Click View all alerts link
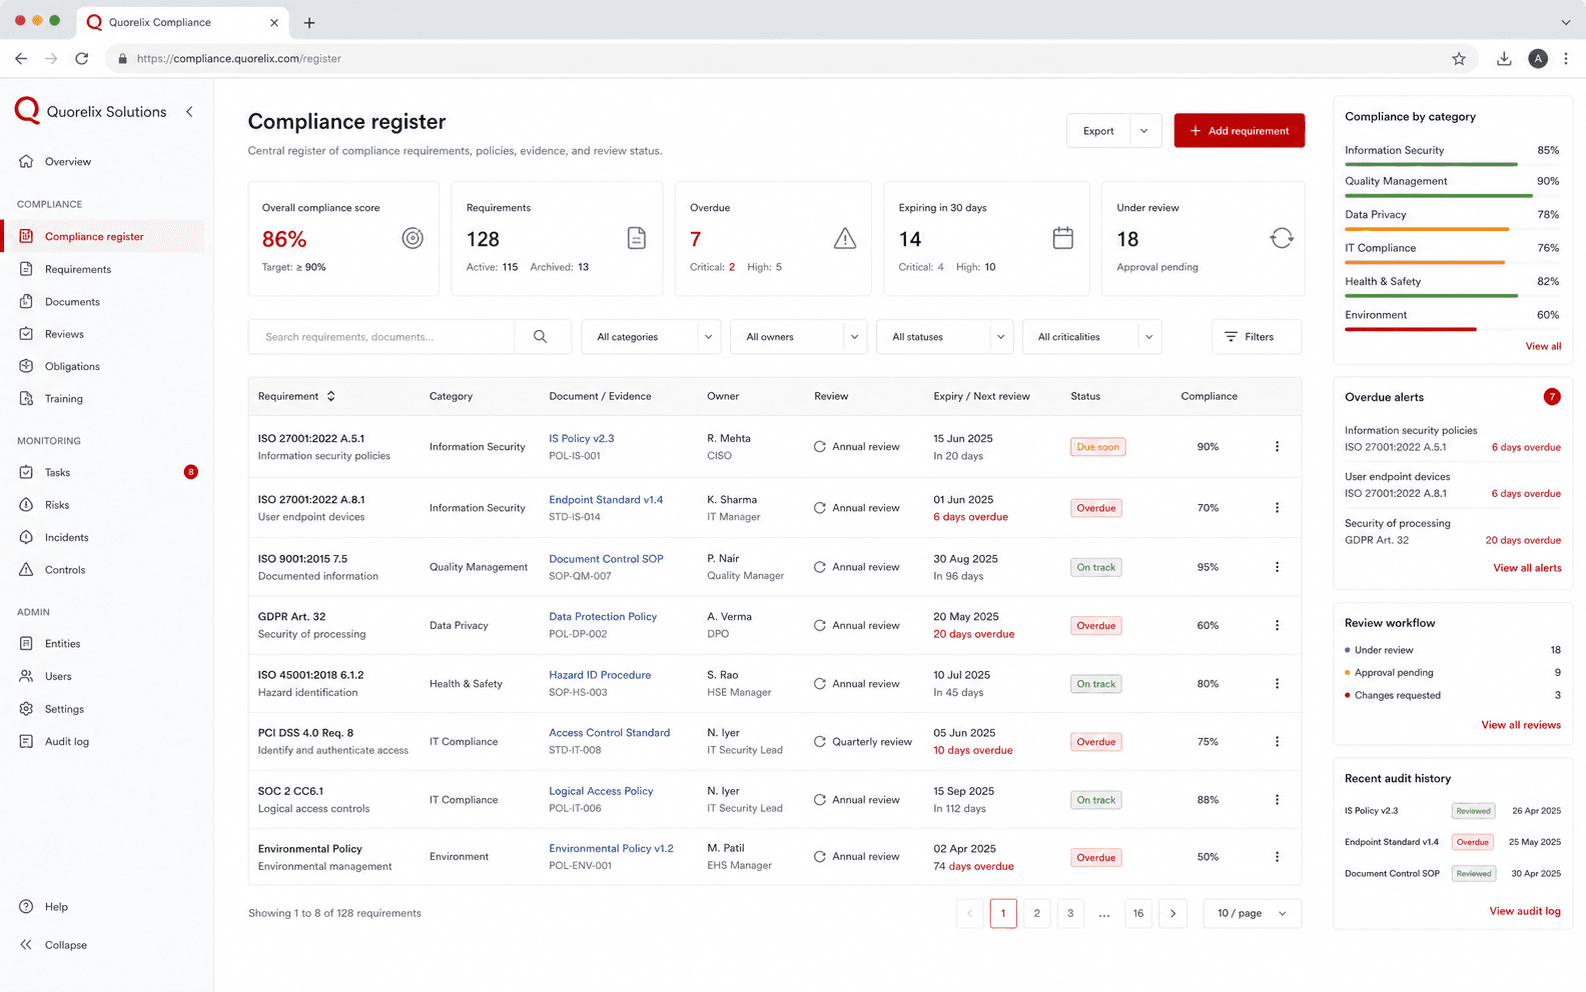Viewport: 1586px width, 992px height. coord(1527,568)
